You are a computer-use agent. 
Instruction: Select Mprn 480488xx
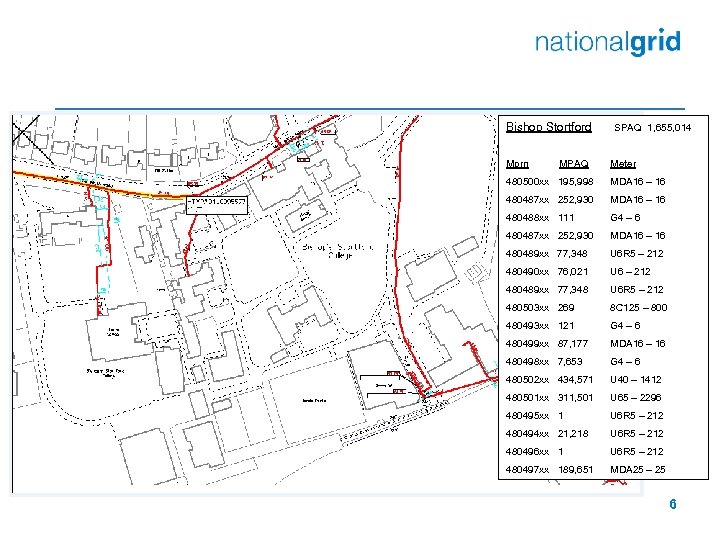pos(527,218)
